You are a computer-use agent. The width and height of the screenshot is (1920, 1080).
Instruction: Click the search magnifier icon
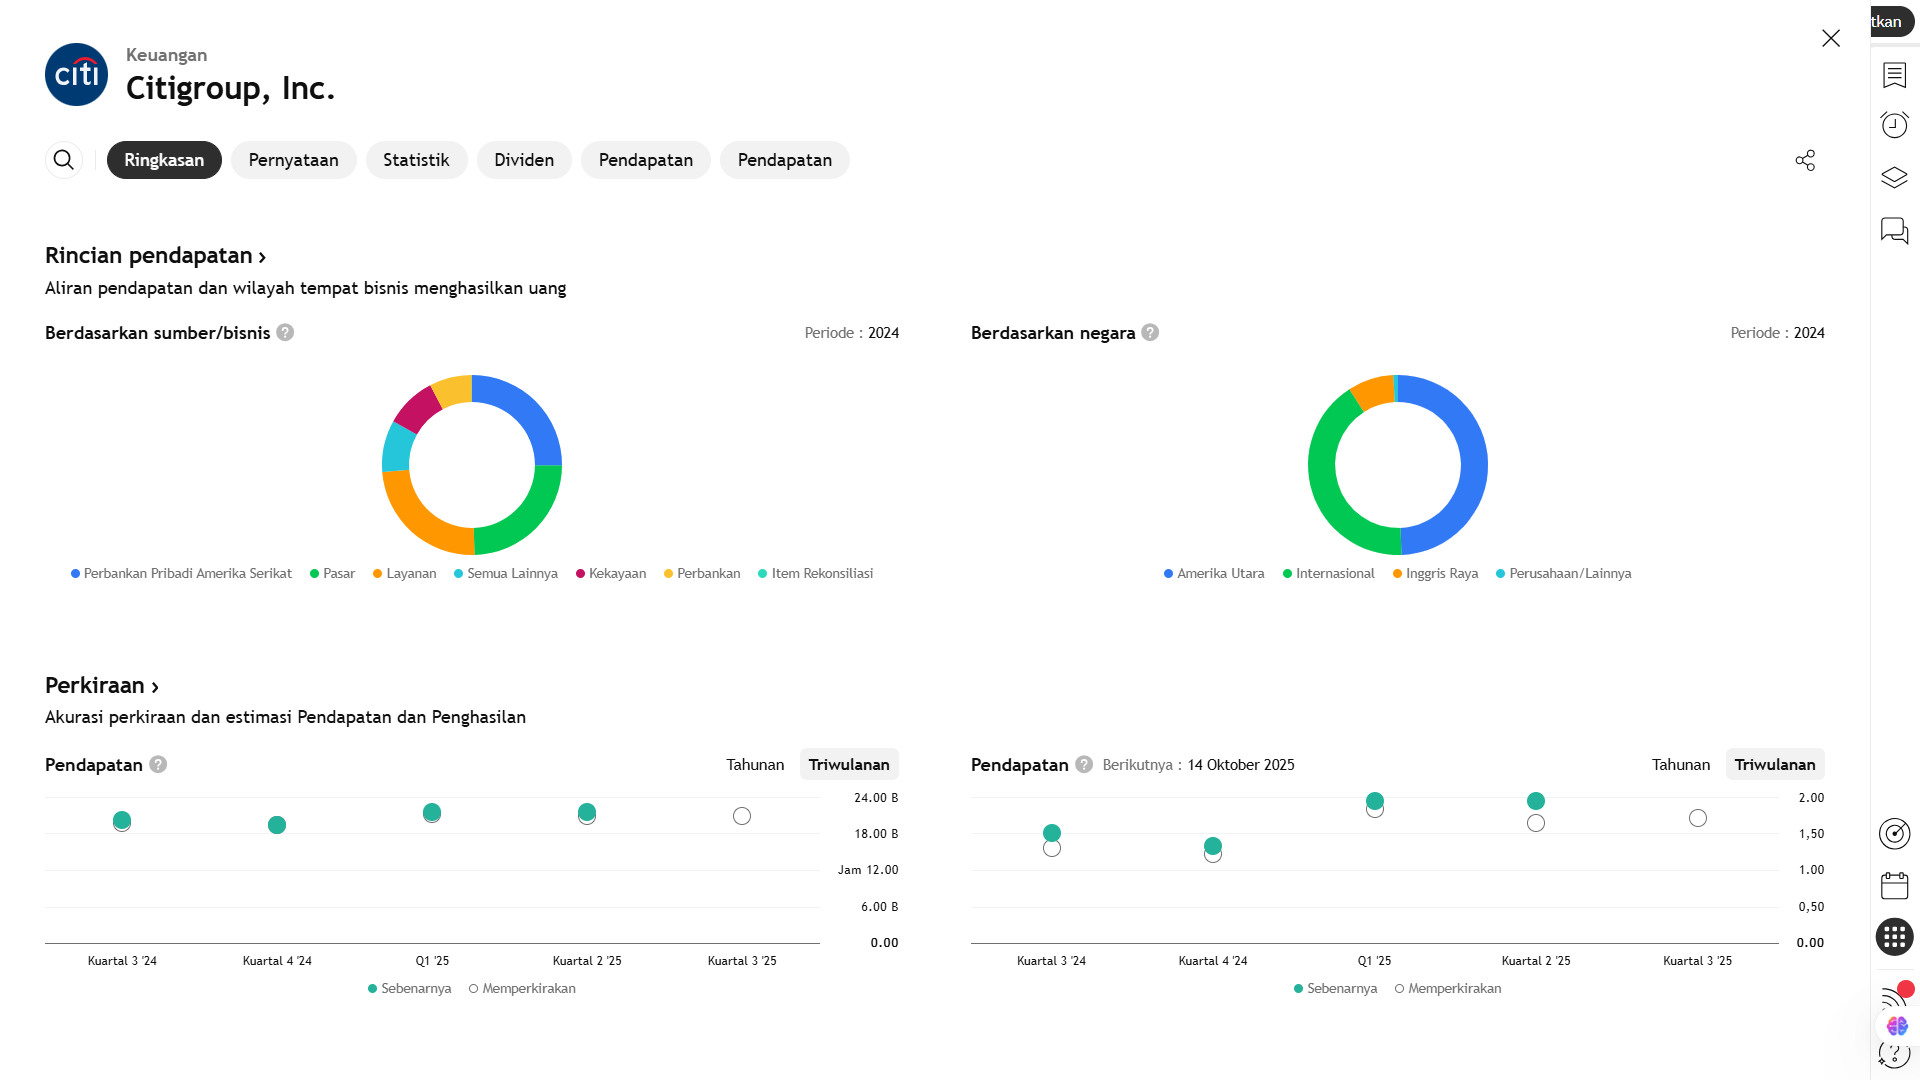pos(63,160)
